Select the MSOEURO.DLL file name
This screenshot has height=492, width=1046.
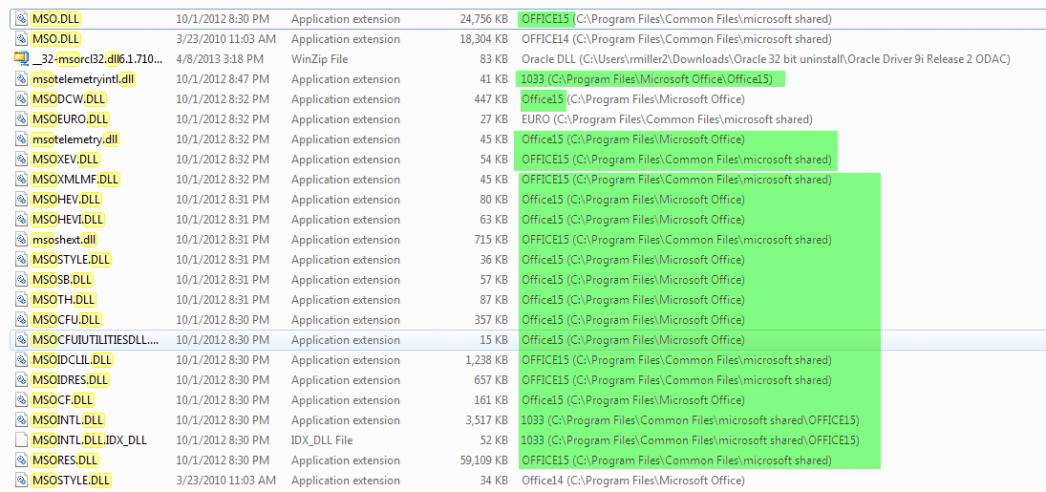pos(70,119)
